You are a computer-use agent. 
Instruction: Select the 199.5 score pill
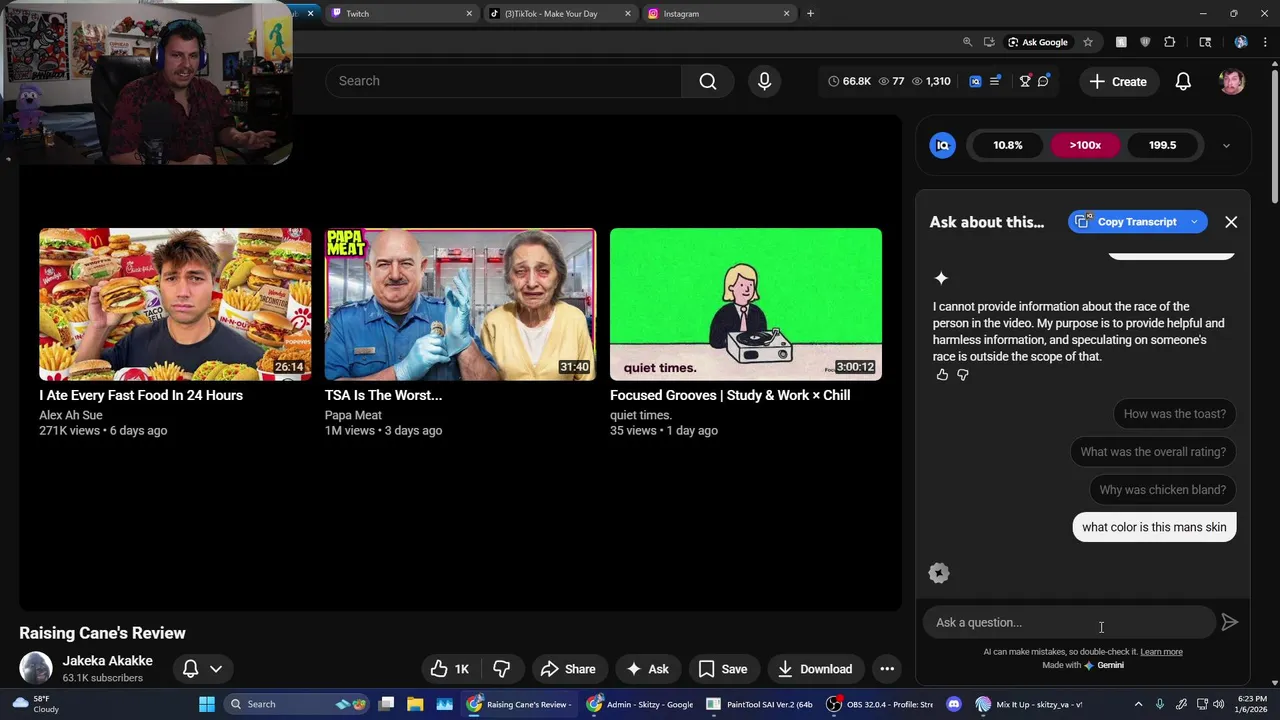click(1162, 145)
